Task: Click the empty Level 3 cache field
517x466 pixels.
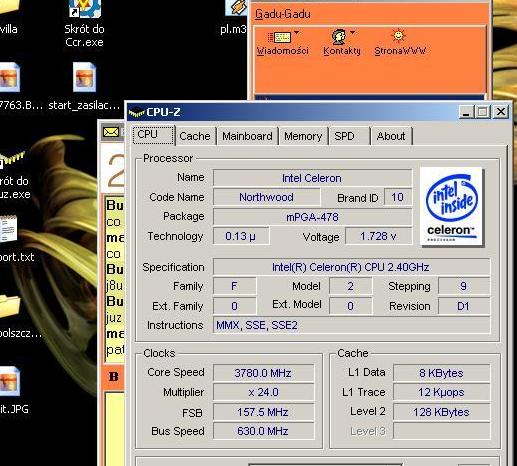Action: click(x=442, y=431)
